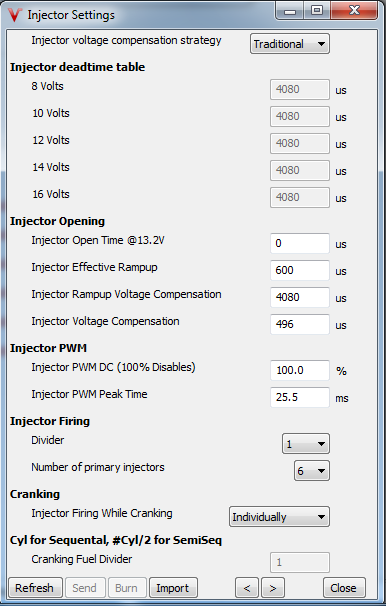Open the Injector Firing While Cranking dropdown
Image resolution: width=386 pixels, height=606 pixels.
279,517
